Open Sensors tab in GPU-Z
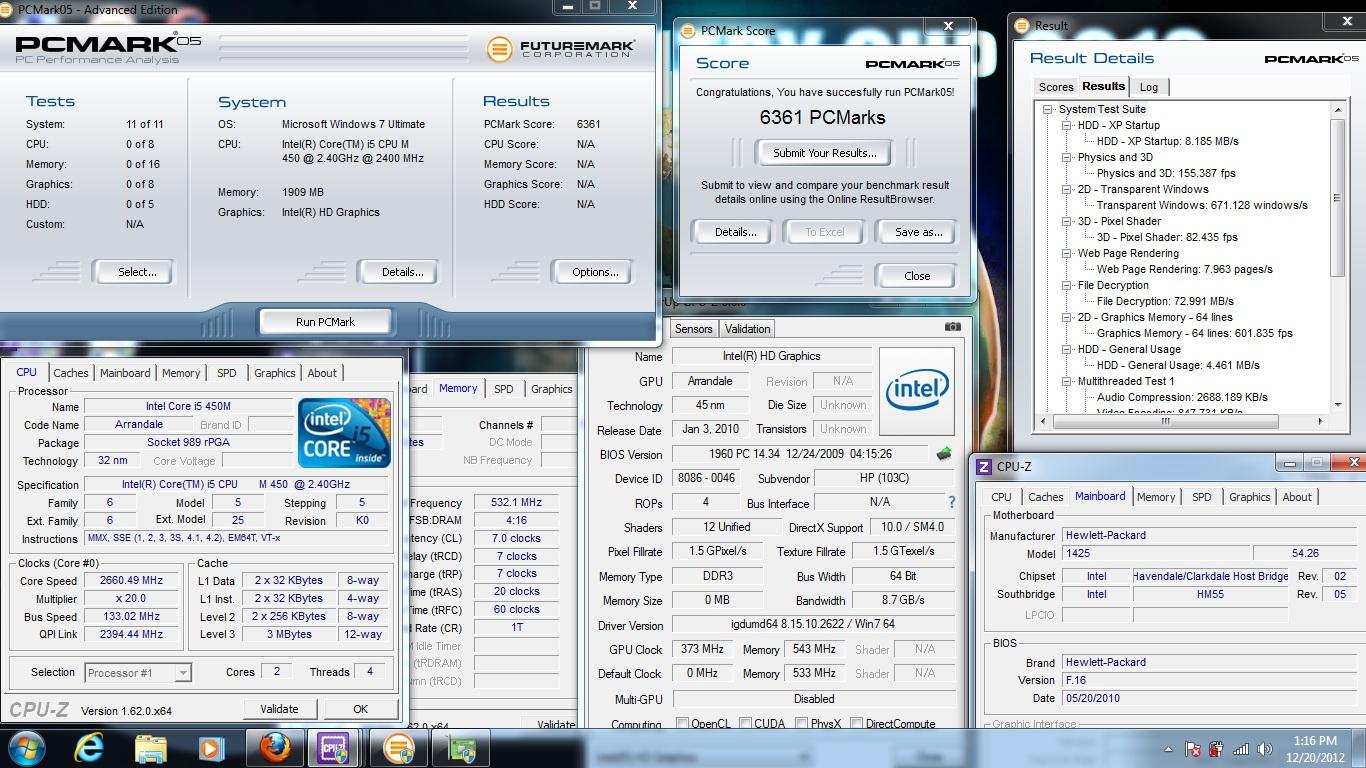The height and width of the screenshot is (768, 1366). pos(694,328)
